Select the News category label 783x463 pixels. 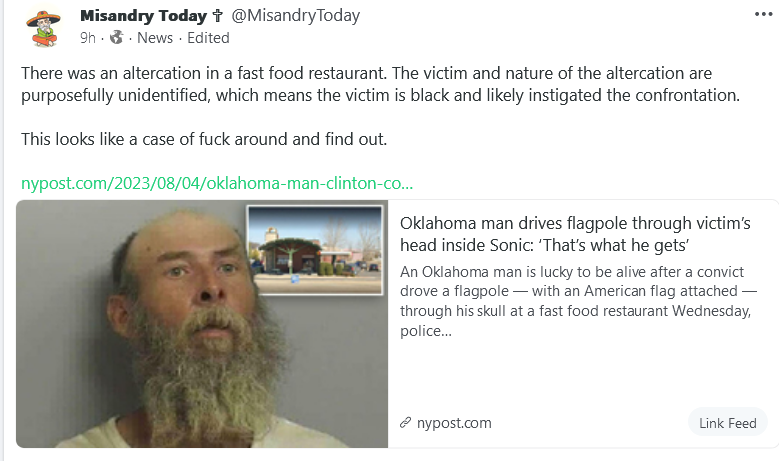coord(155,38)
